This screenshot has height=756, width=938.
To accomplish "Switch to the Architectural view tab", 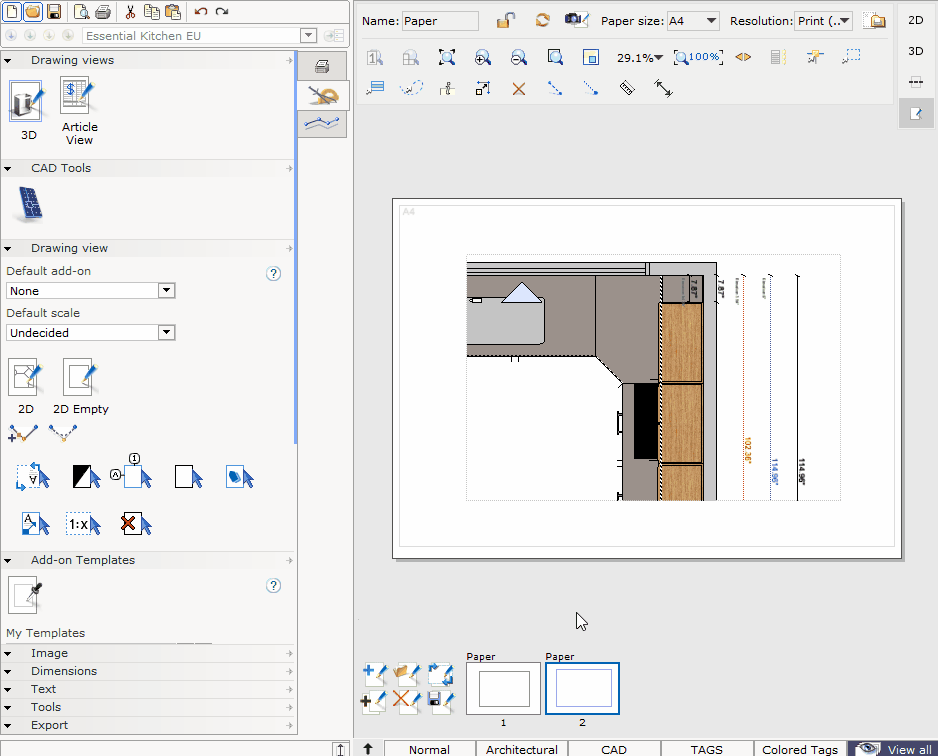I will [522, 749].
